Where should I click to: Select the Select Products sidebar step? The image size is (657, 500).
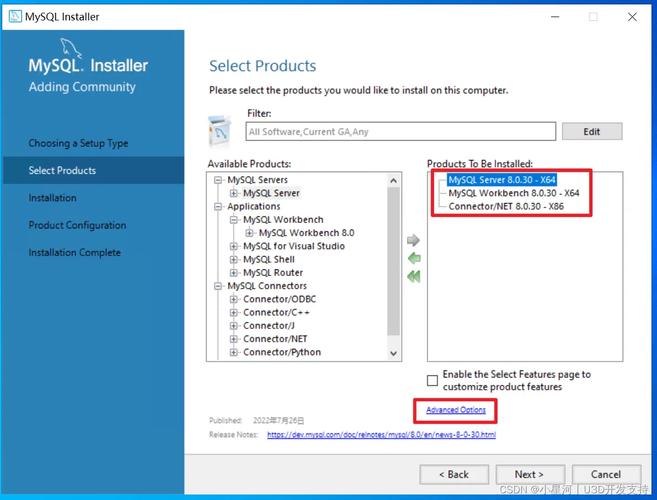pyautogui.click(x=93, y=170)
